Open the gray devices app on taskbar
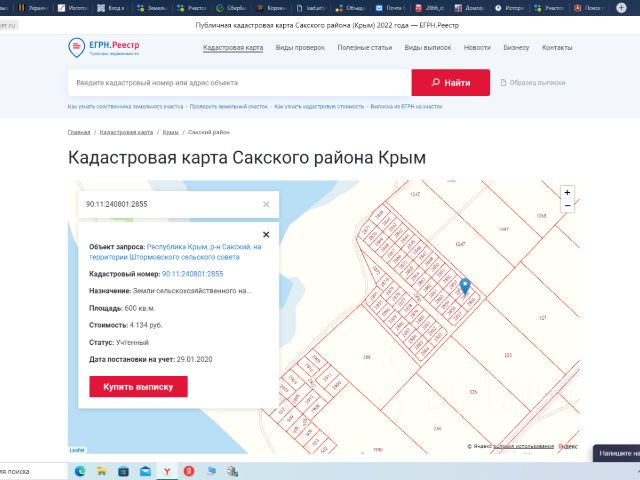Screen dimensions: 640x480 (x=232, y=471)
